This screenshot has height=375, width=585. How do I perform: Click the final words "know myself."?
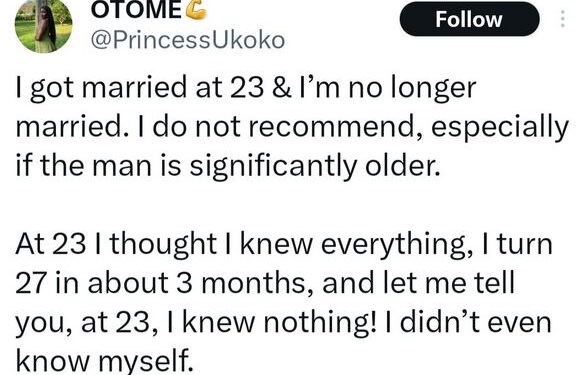(104, 362)
